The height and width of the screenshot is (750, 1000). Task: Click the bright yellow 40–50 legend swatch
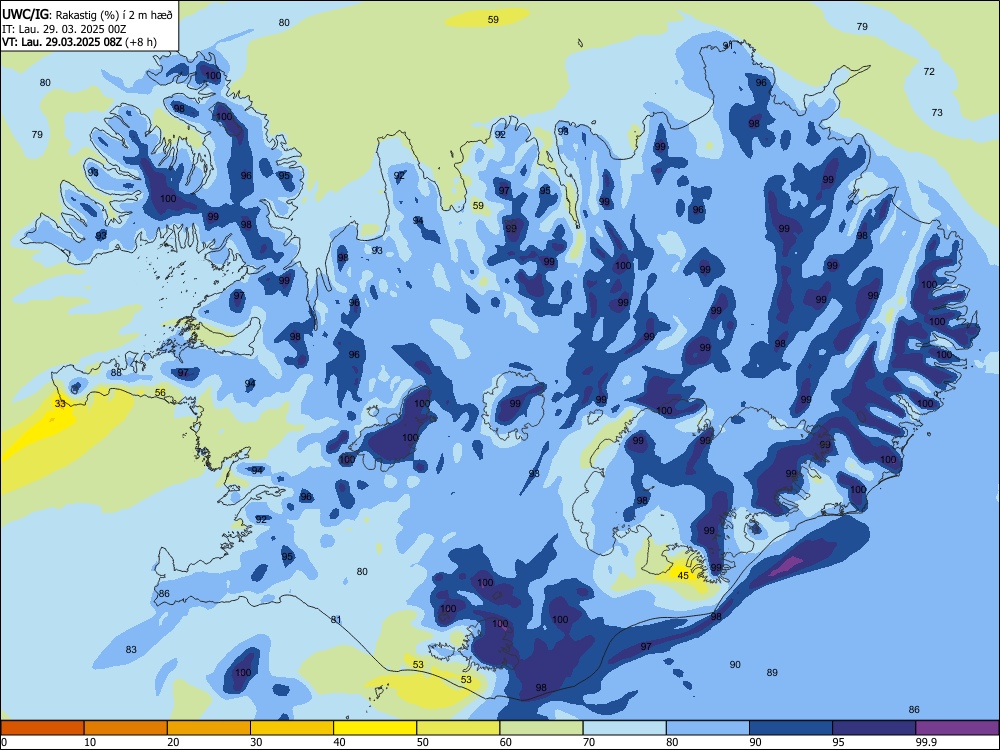(375, 728)
